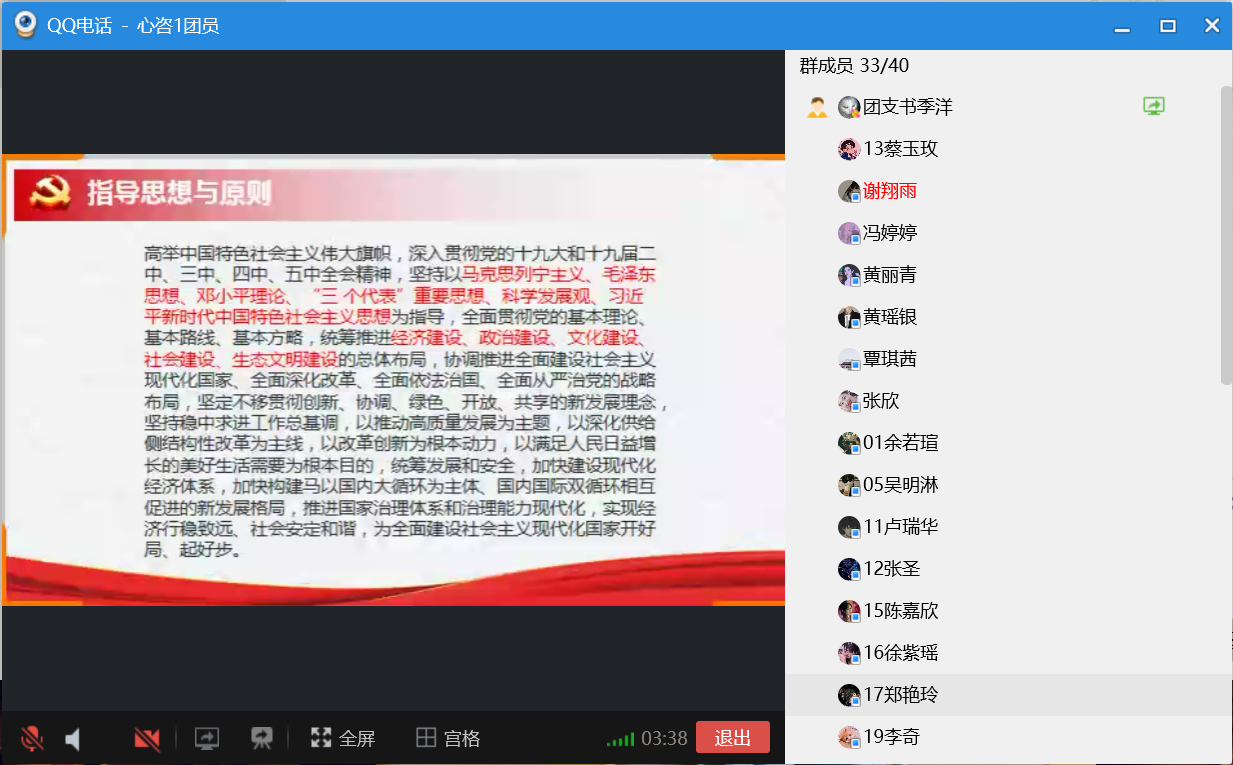Click the shared slide presentation view
Viewport: 1233px width, 765px height.
[393, 380]
